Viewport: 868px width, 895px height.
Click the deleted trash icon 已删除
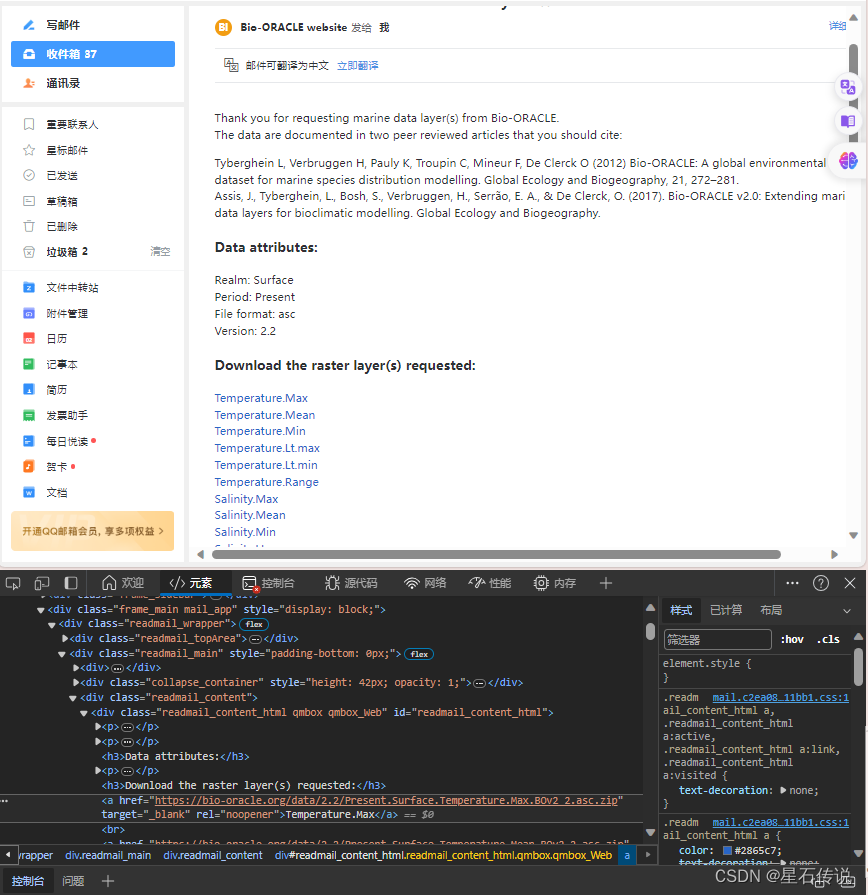click(x=29, y=226)
